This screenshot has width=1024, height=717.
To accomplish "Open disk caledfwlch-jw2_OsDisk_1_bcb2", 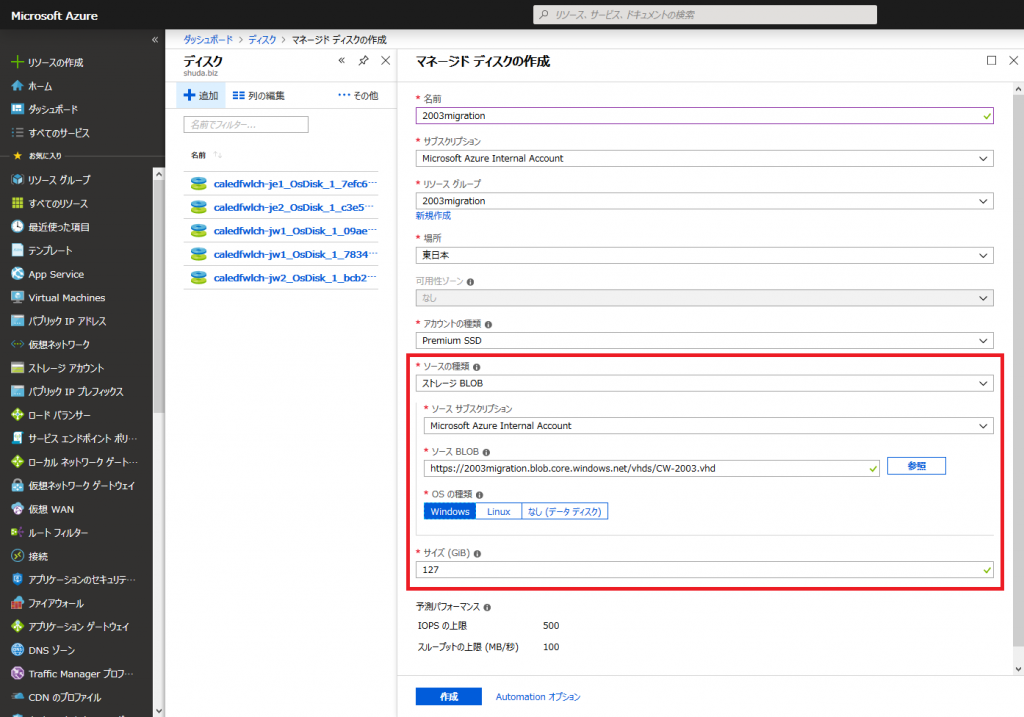I will (x=295, y=278).
